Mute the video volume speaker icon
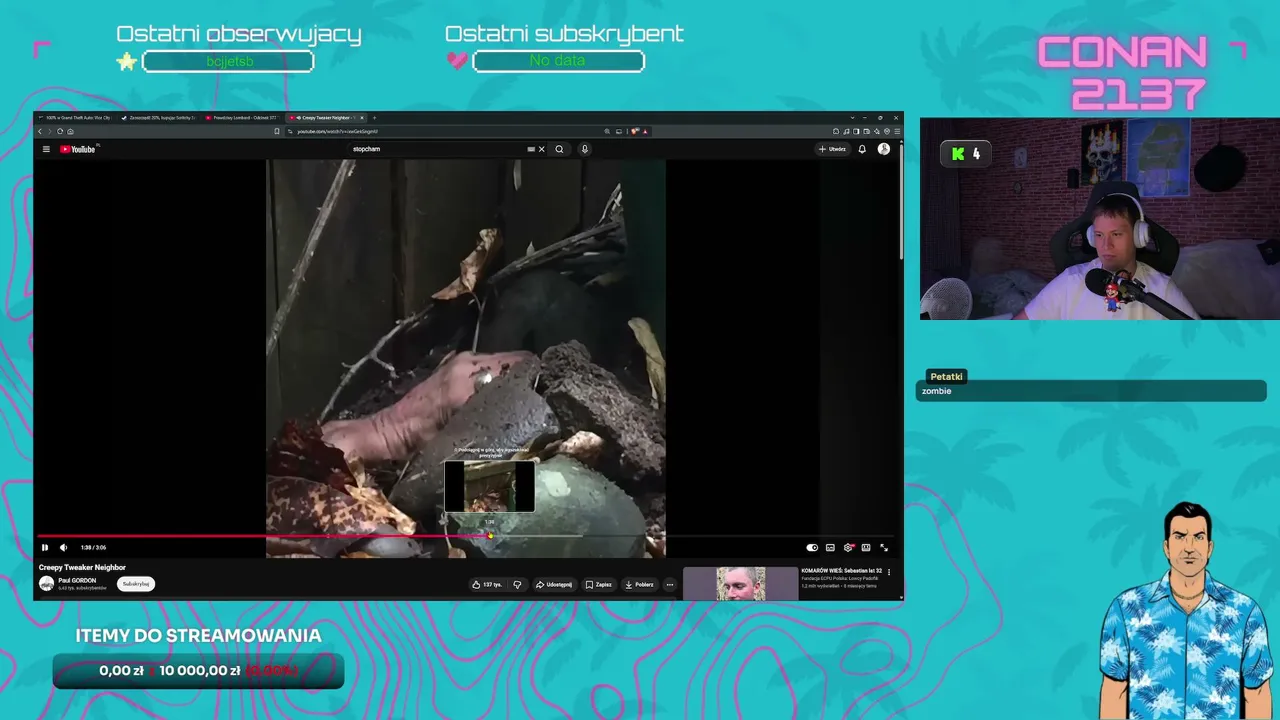 click(x=64, y=547)
